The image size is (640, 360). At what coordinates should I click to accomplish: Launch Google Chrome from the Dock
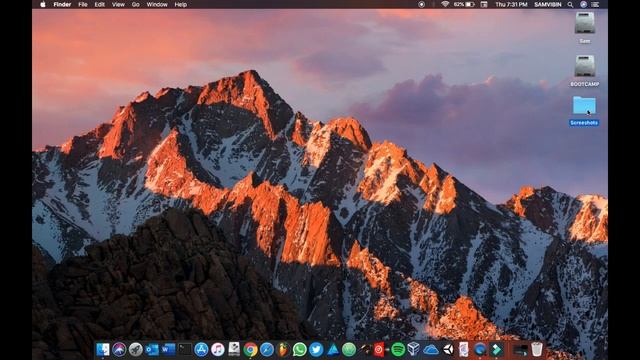[x=250, y=349]
